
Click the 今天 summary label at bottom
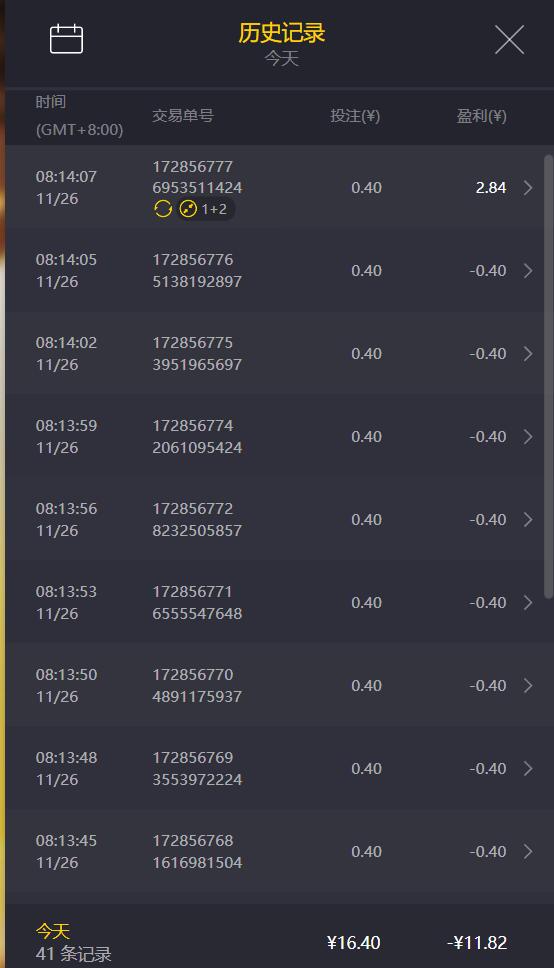click(x=52, y=931)
